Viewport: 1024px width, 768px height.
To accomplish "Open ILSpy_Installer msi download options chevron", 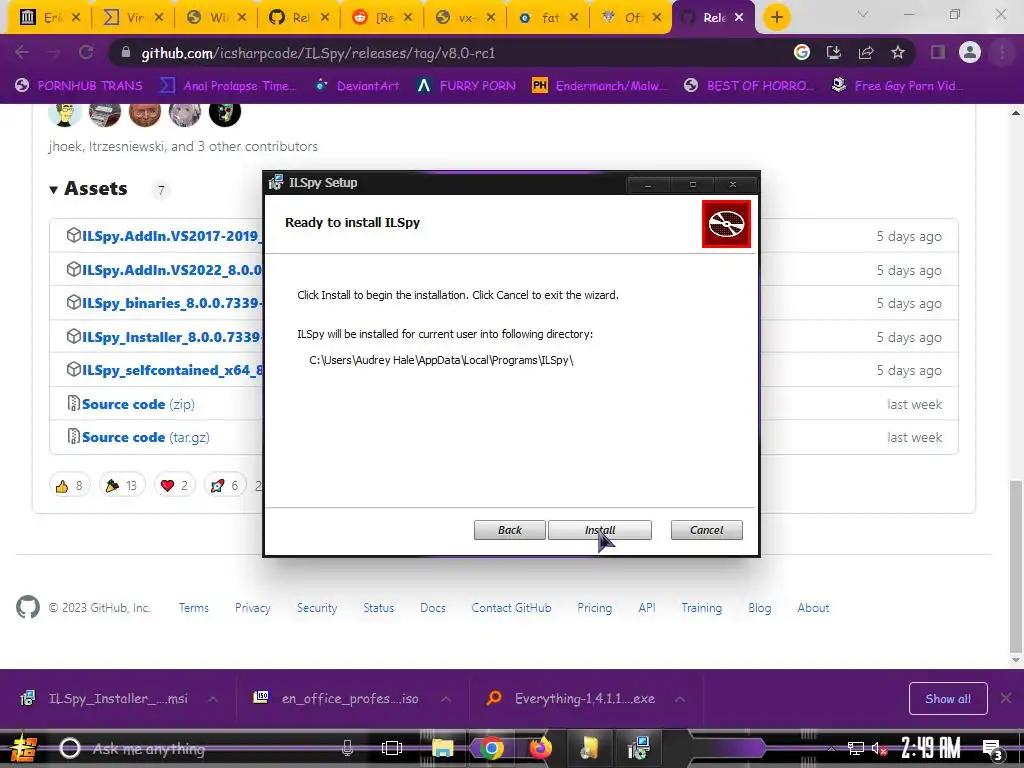I will [x=213, y=699].
